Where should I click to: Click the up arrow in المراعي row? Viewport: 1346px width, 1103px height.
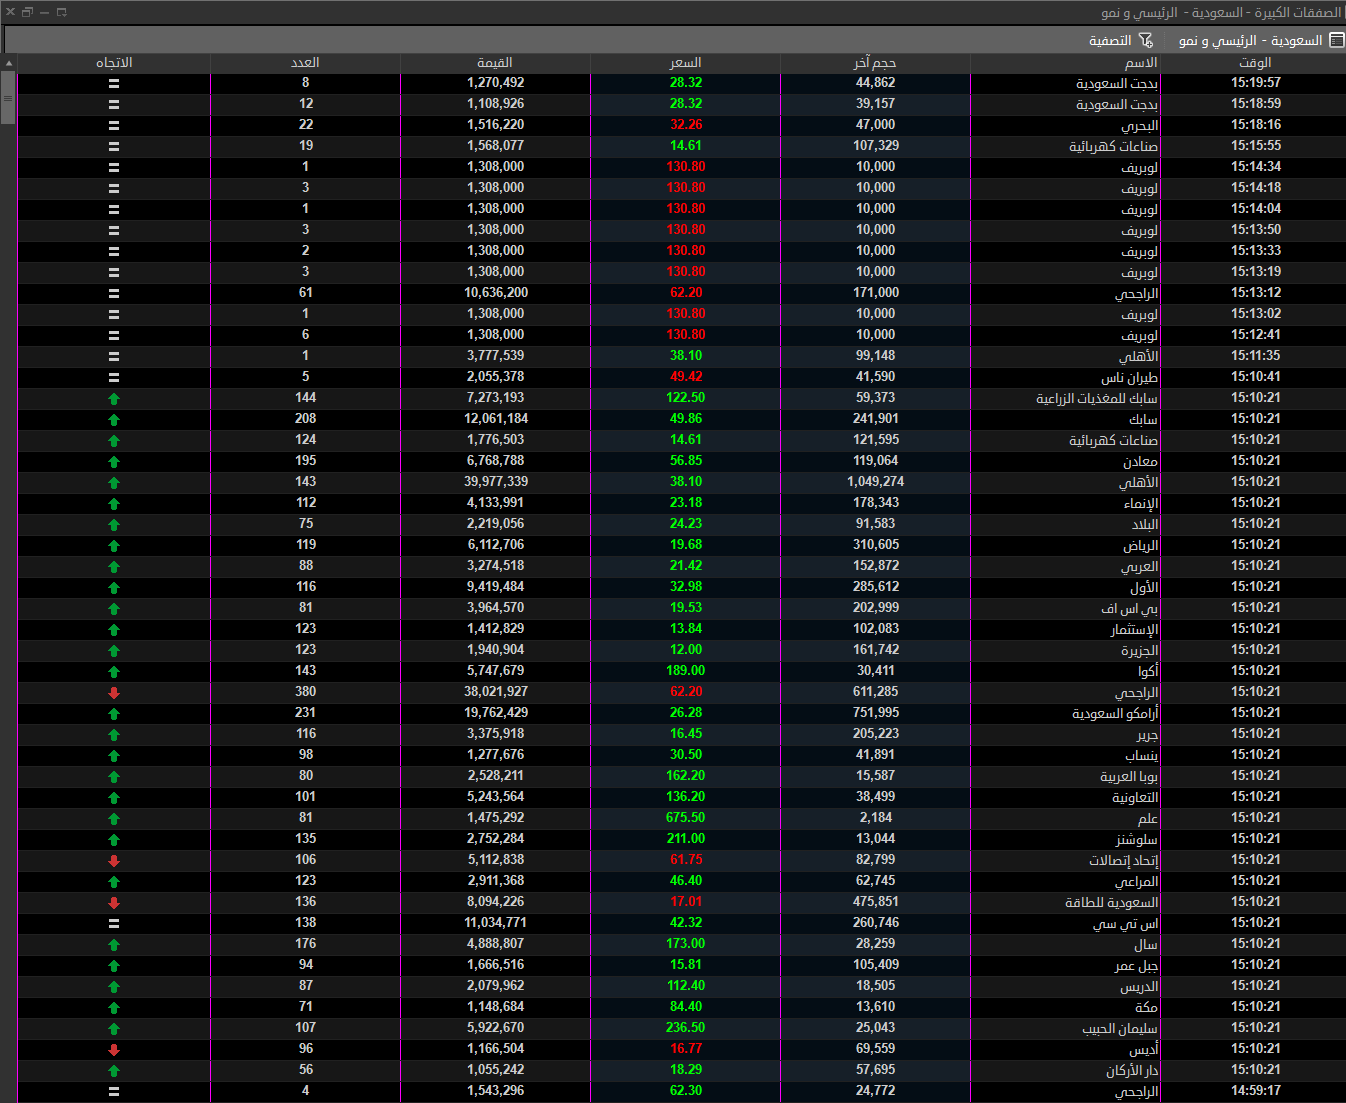tap(114, 881)
